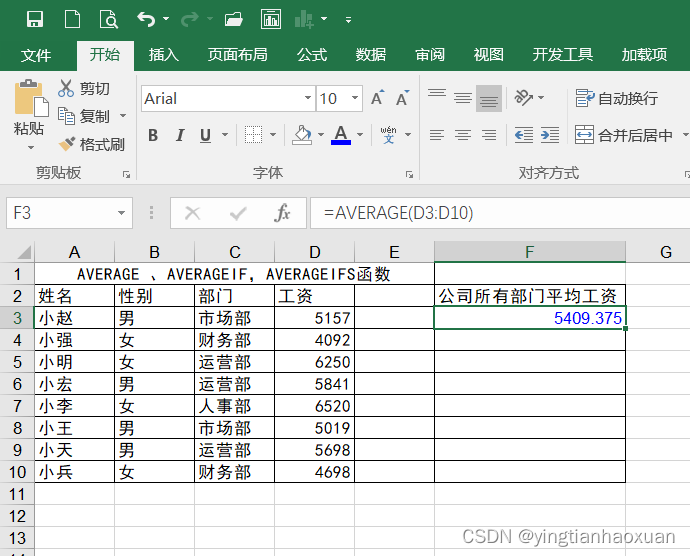Open the 视图 tab
Image resolution: width=690 pixels, height=556 pixels.
click(x=488, y=55)
